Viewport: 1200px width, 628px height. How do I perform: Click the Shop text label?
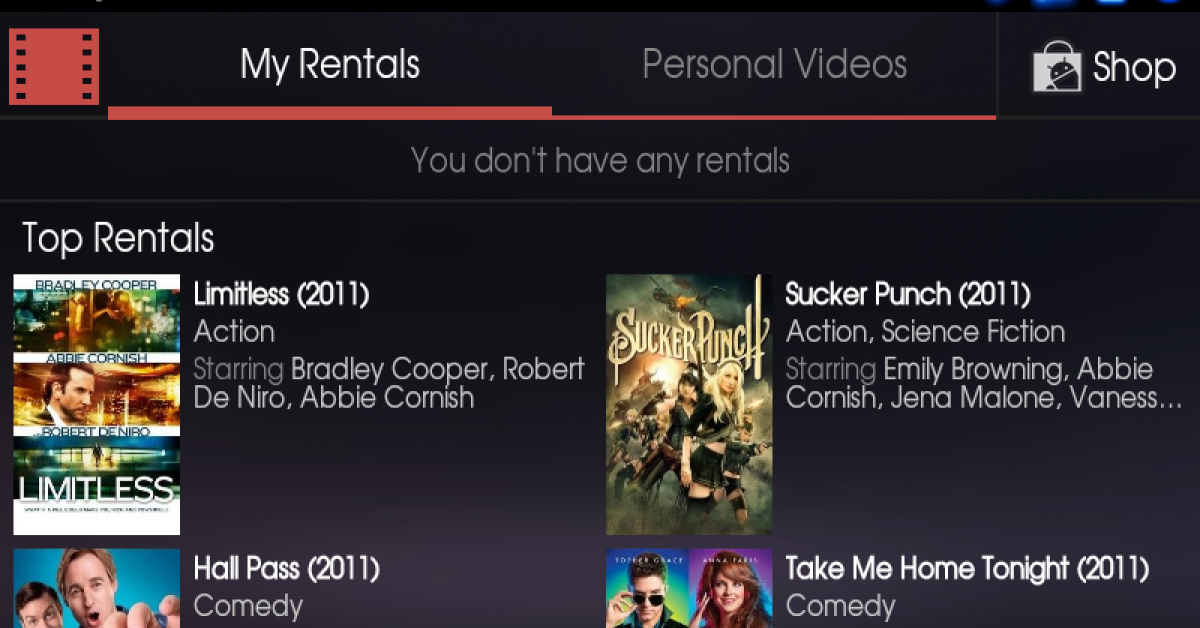pyautogui.click(x=1134, y=68)
